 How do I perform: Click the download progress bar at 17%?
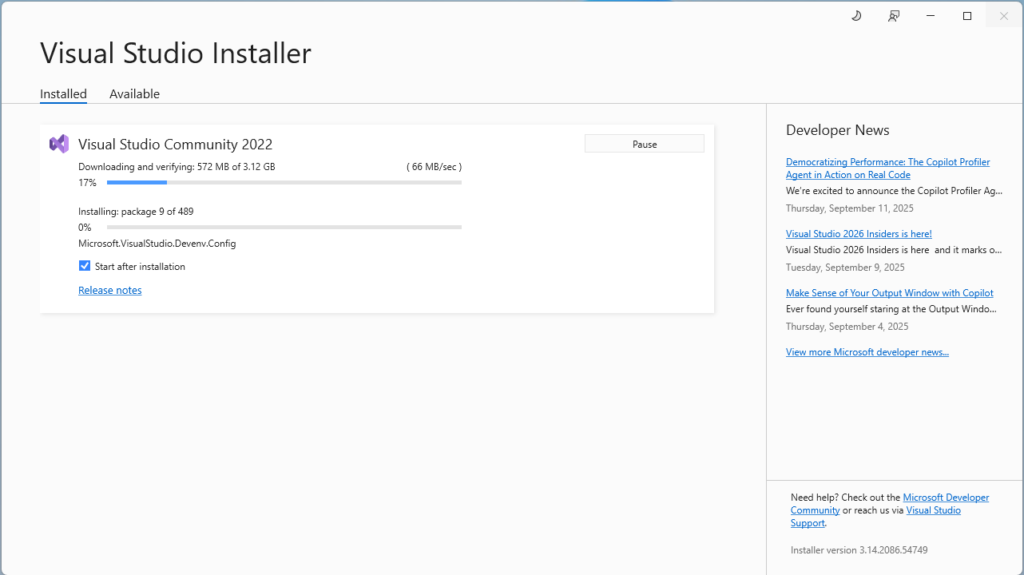[284, 183]
